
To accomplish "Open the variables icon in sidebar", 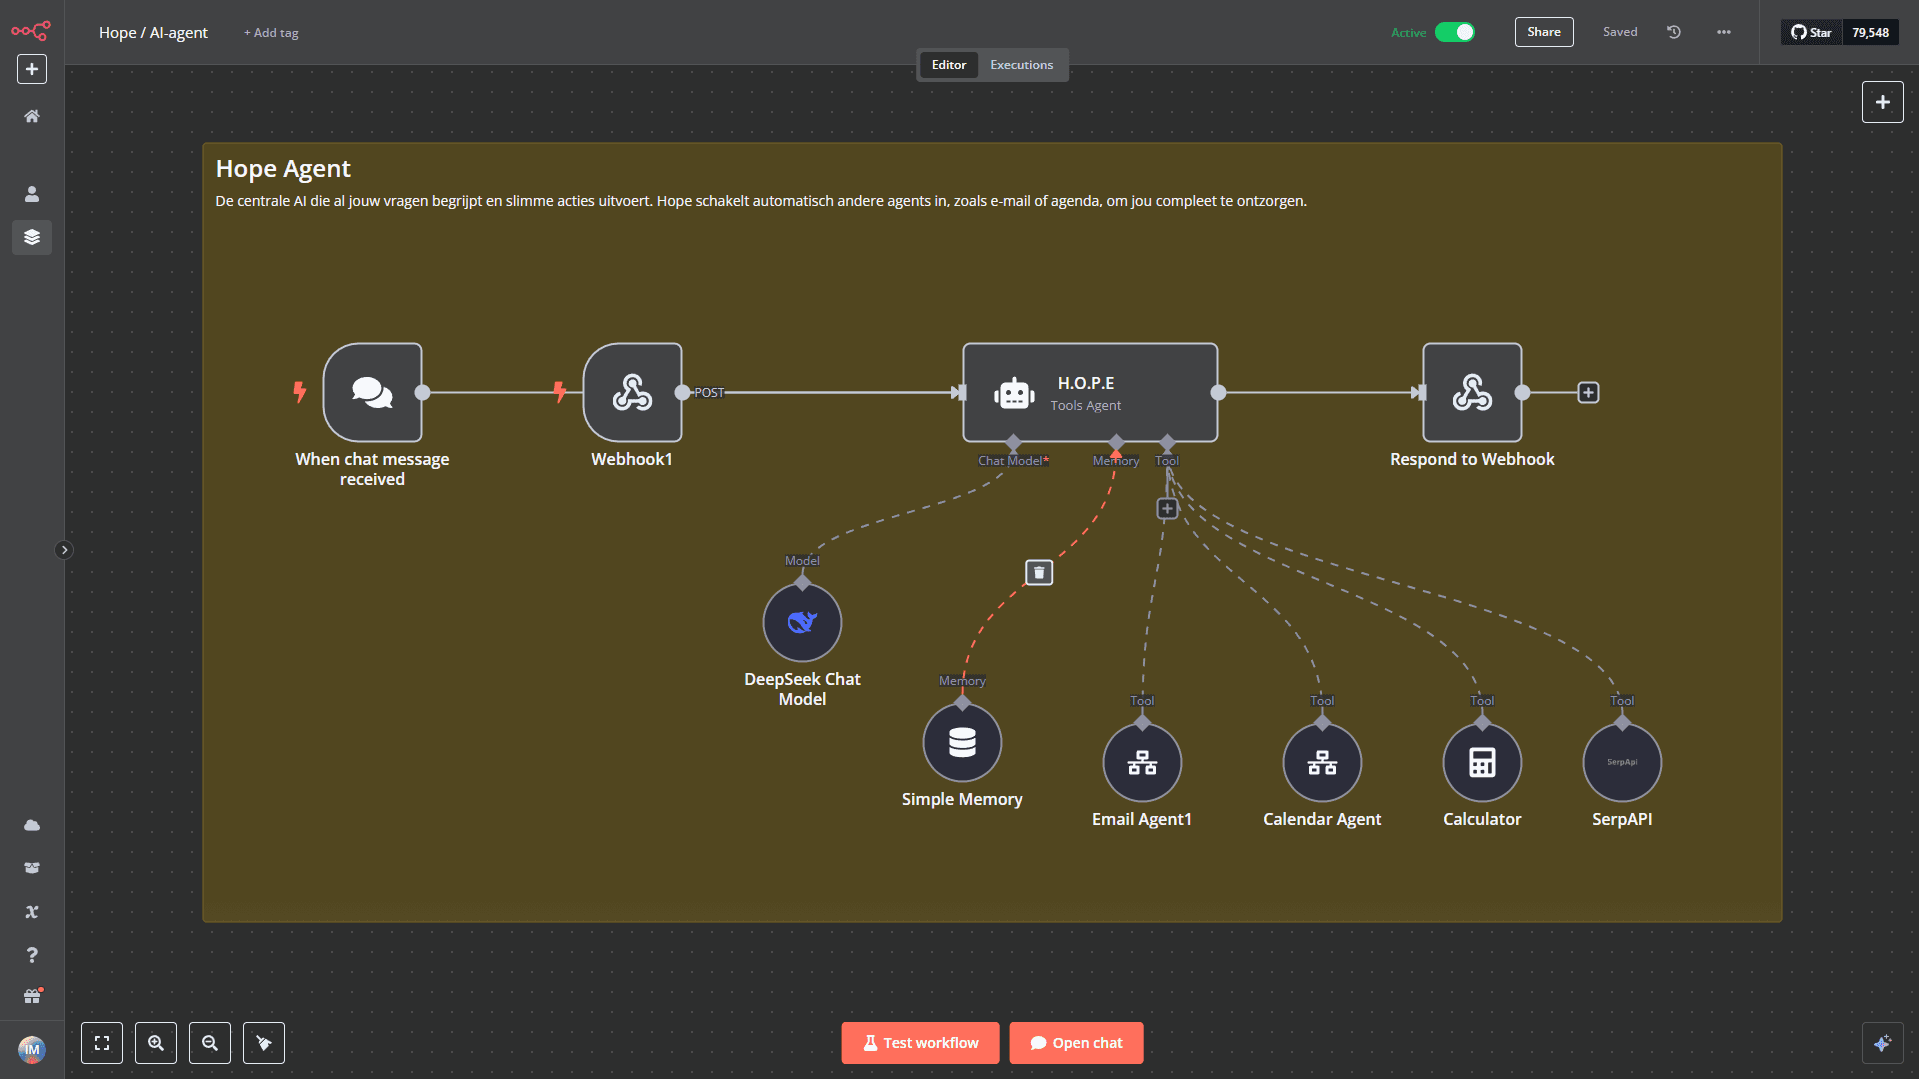I will click(x=32, y=911).
